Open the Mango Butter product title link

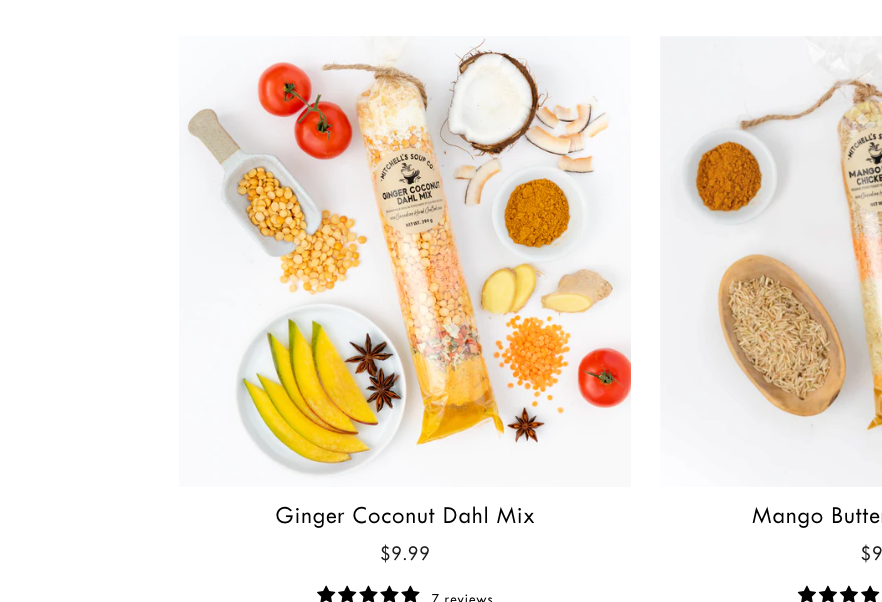point(817,516)
